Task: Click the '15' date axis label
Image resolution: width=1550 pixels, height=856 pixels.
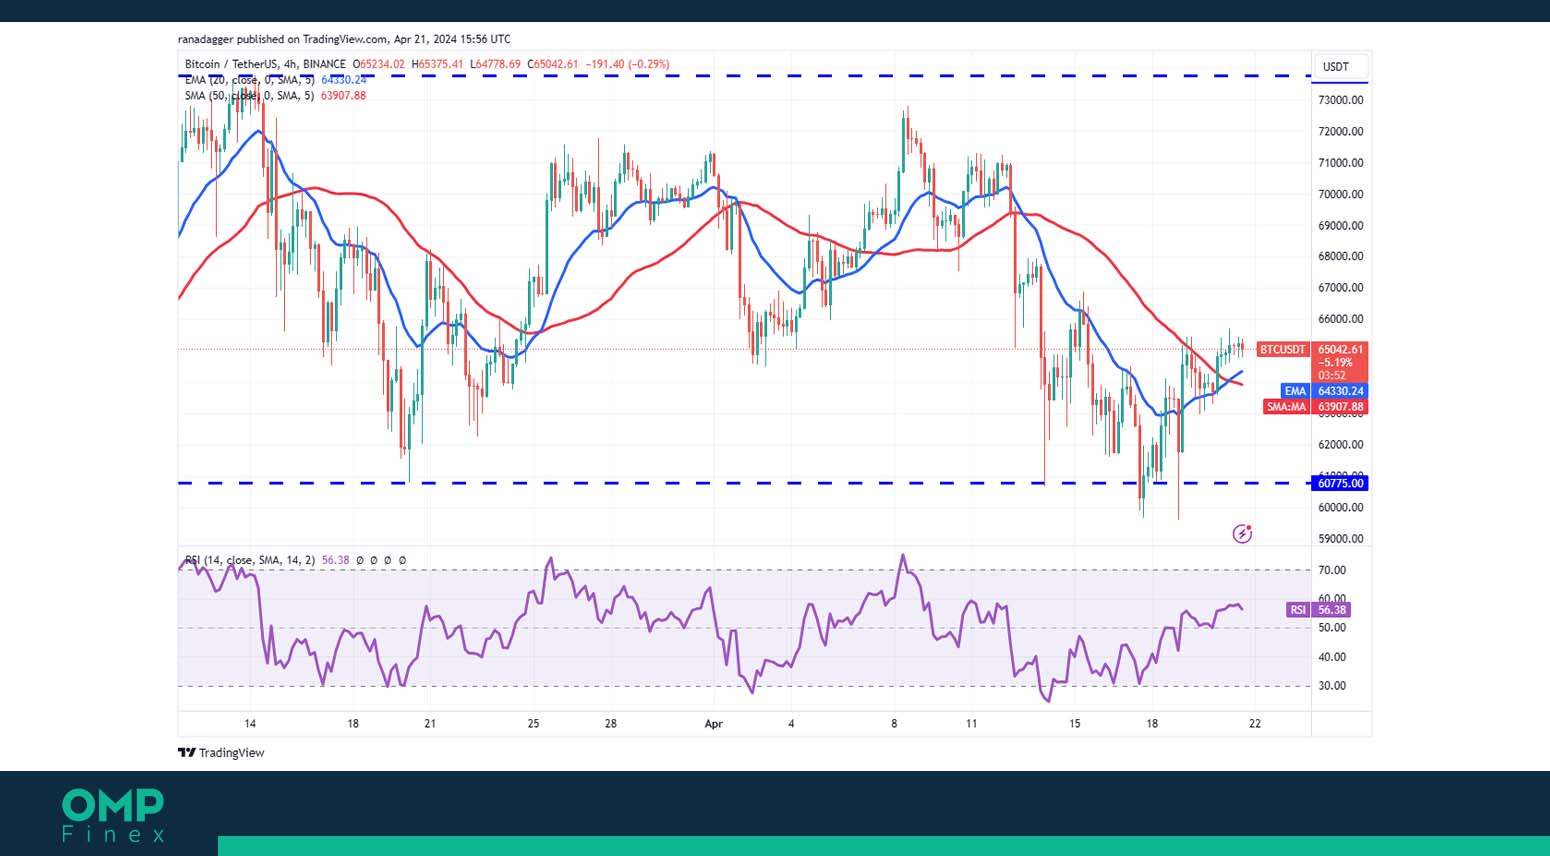Action: (1075, 724)
